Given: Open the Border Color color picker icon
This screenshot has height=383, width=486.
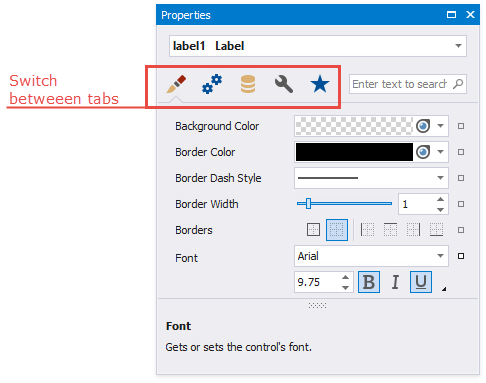Looking at the screenshot, I should click(x=423, y=152).
